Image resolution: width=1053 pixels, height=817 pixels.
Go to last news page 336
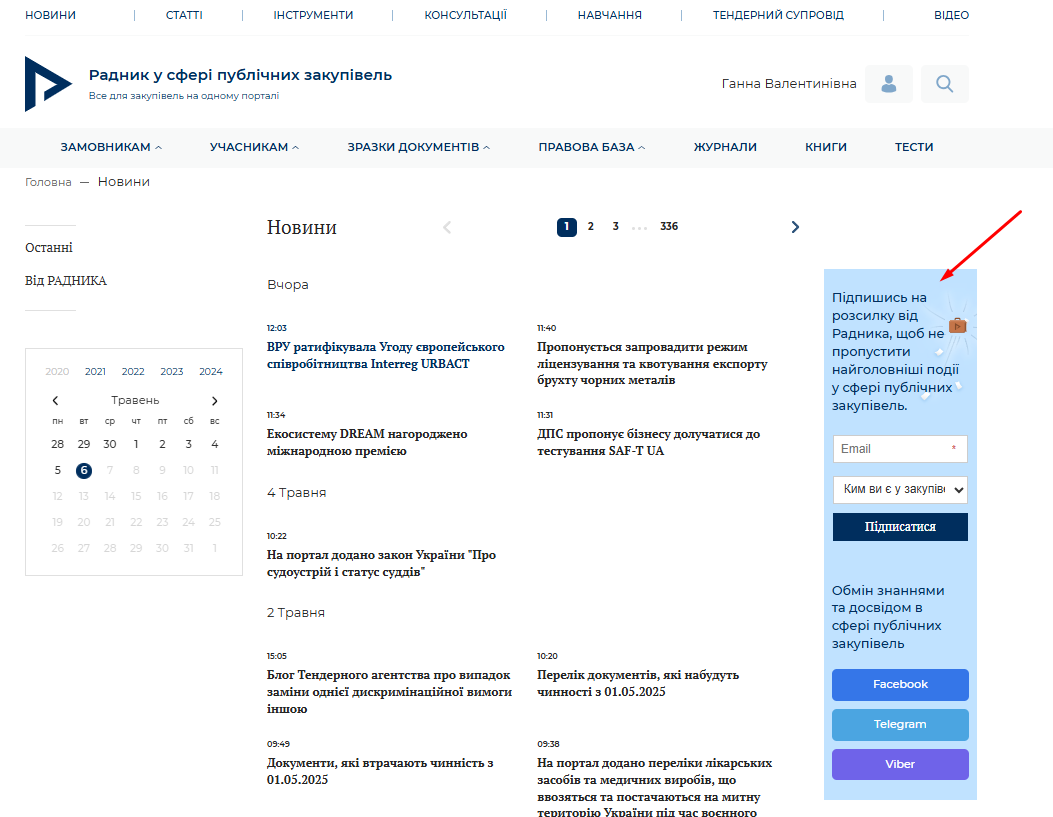click(669, 226)
